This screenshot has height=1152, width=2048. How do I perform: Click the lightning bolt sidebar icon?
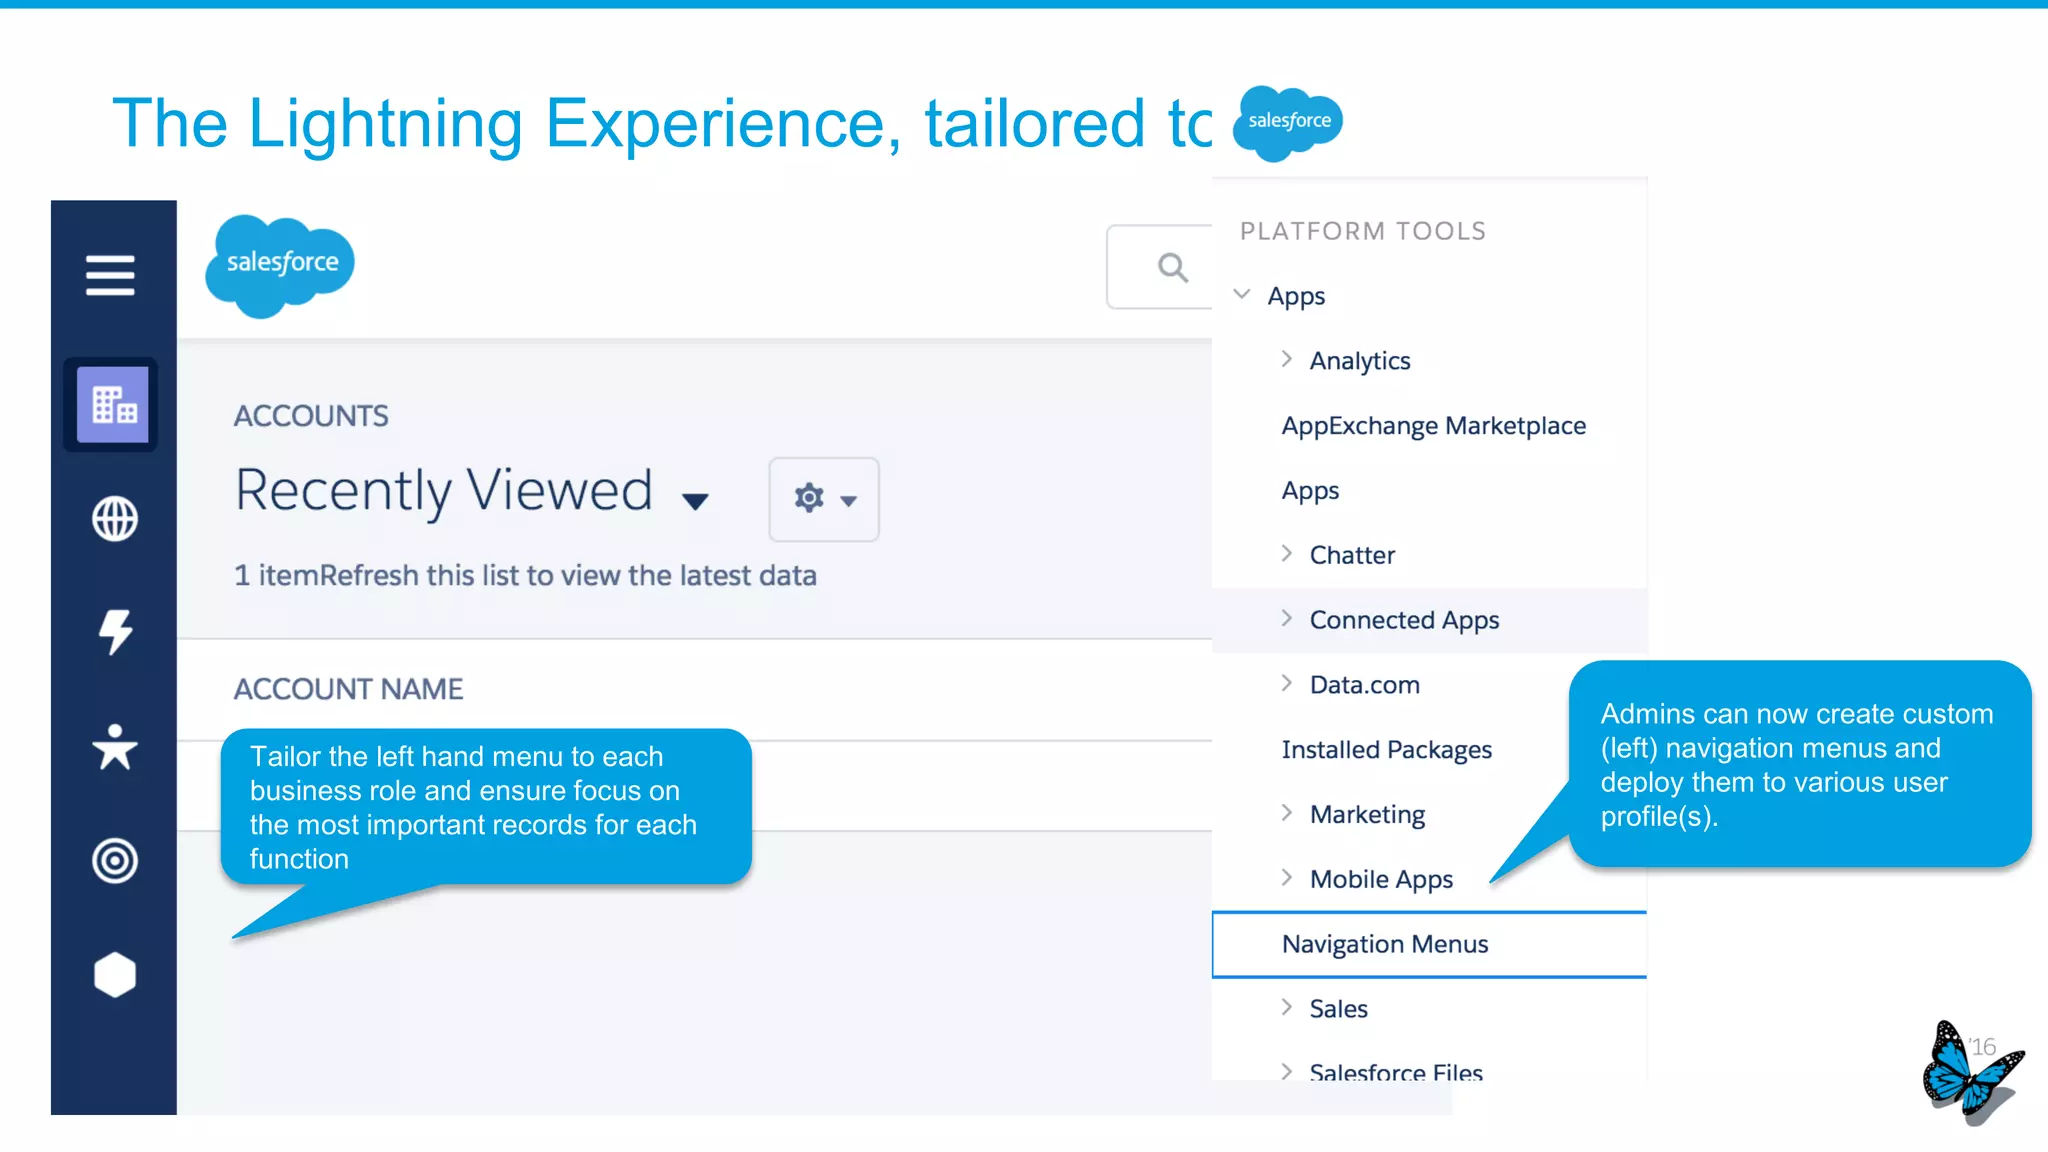point(115,632)
